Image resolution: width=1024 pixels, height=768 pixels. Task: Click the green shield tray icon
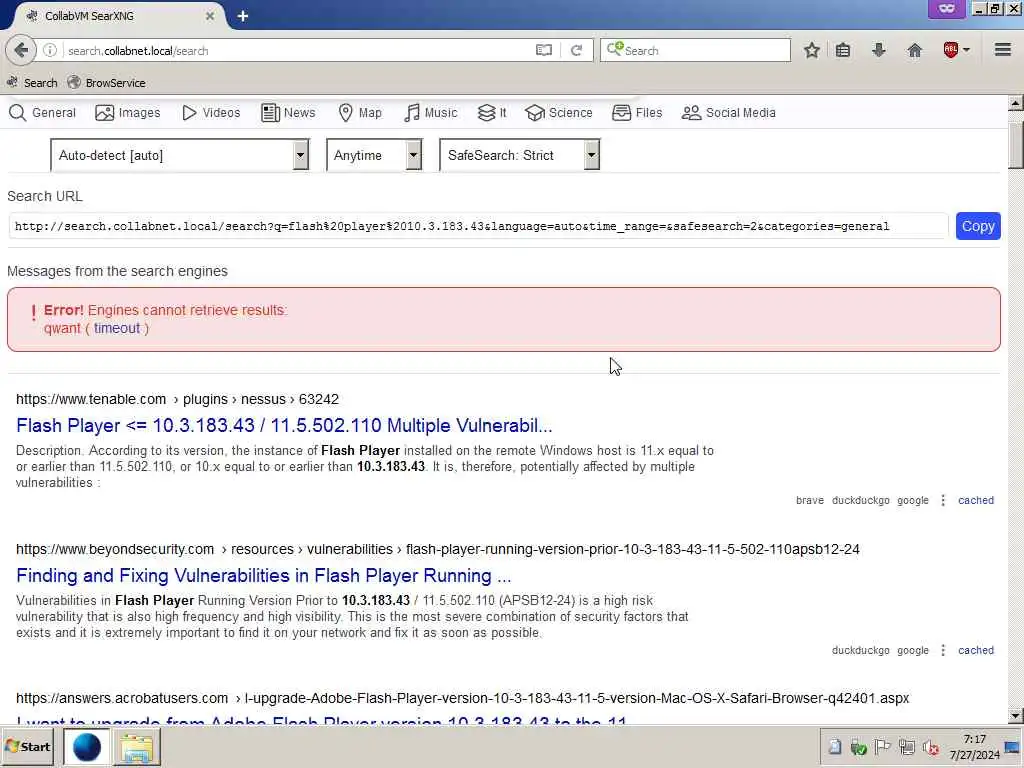point(859,747)
